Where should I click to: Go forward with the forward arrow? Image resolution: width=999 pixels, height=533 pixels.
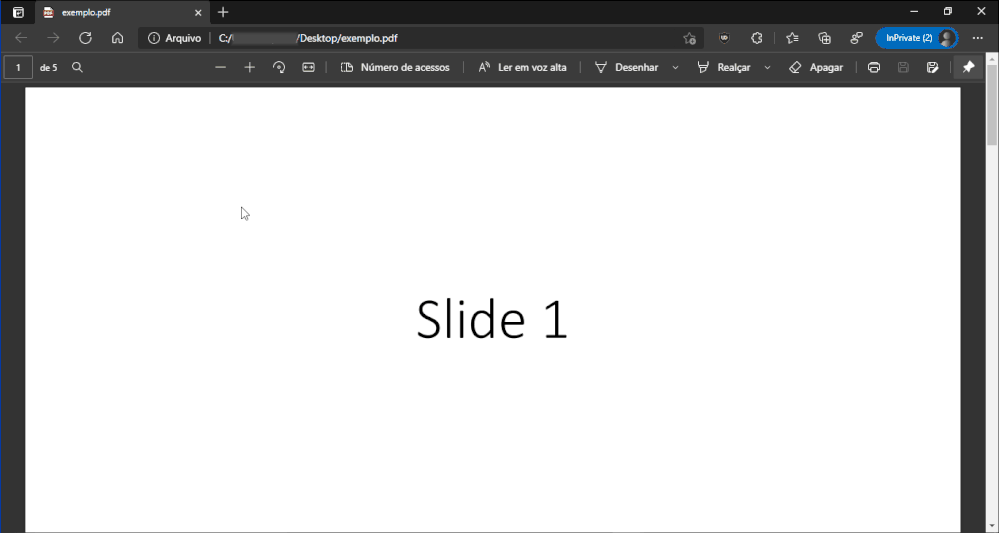tap(53, 38)
